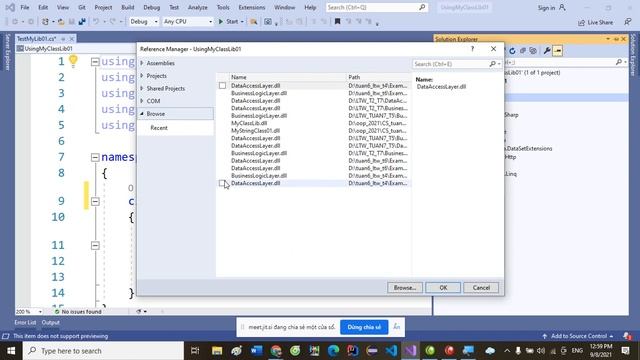Open the Start button dropdown arrow

(x=242, y=22)
